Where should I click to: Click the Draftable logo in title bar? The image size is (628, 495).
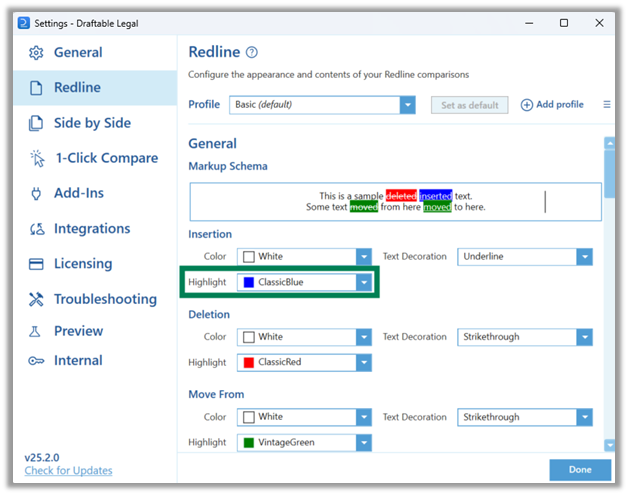[x=24, y=23]
